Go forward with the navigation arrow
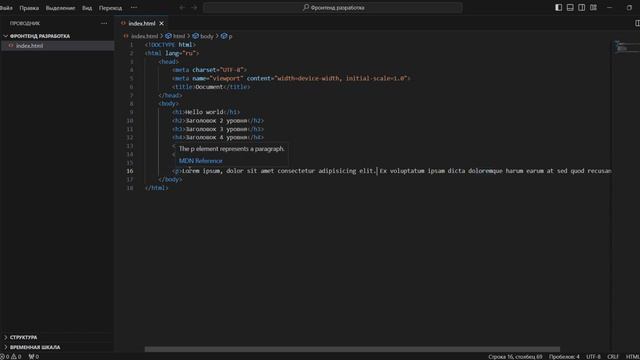The image size is (640, 360). tap(194, 7)
